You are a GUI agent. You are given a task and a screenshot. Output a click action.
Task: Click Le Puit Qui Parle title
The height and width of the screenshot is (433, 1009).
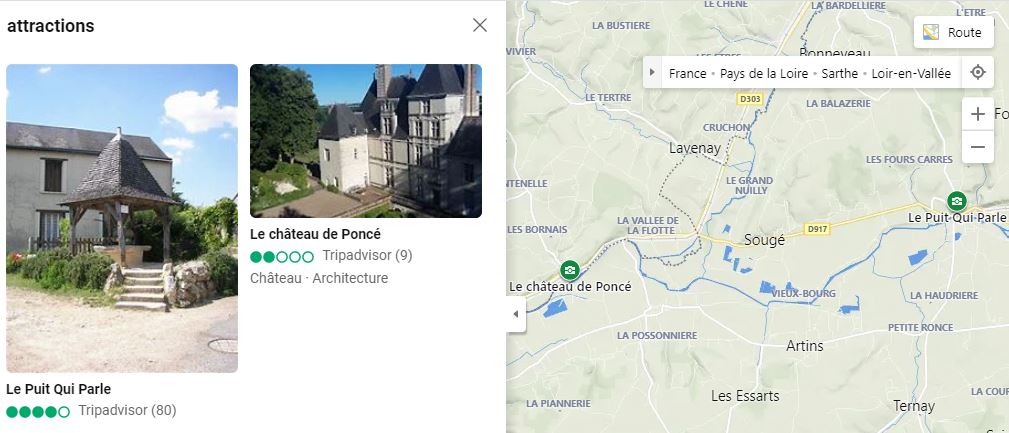(x=59, y=389)
